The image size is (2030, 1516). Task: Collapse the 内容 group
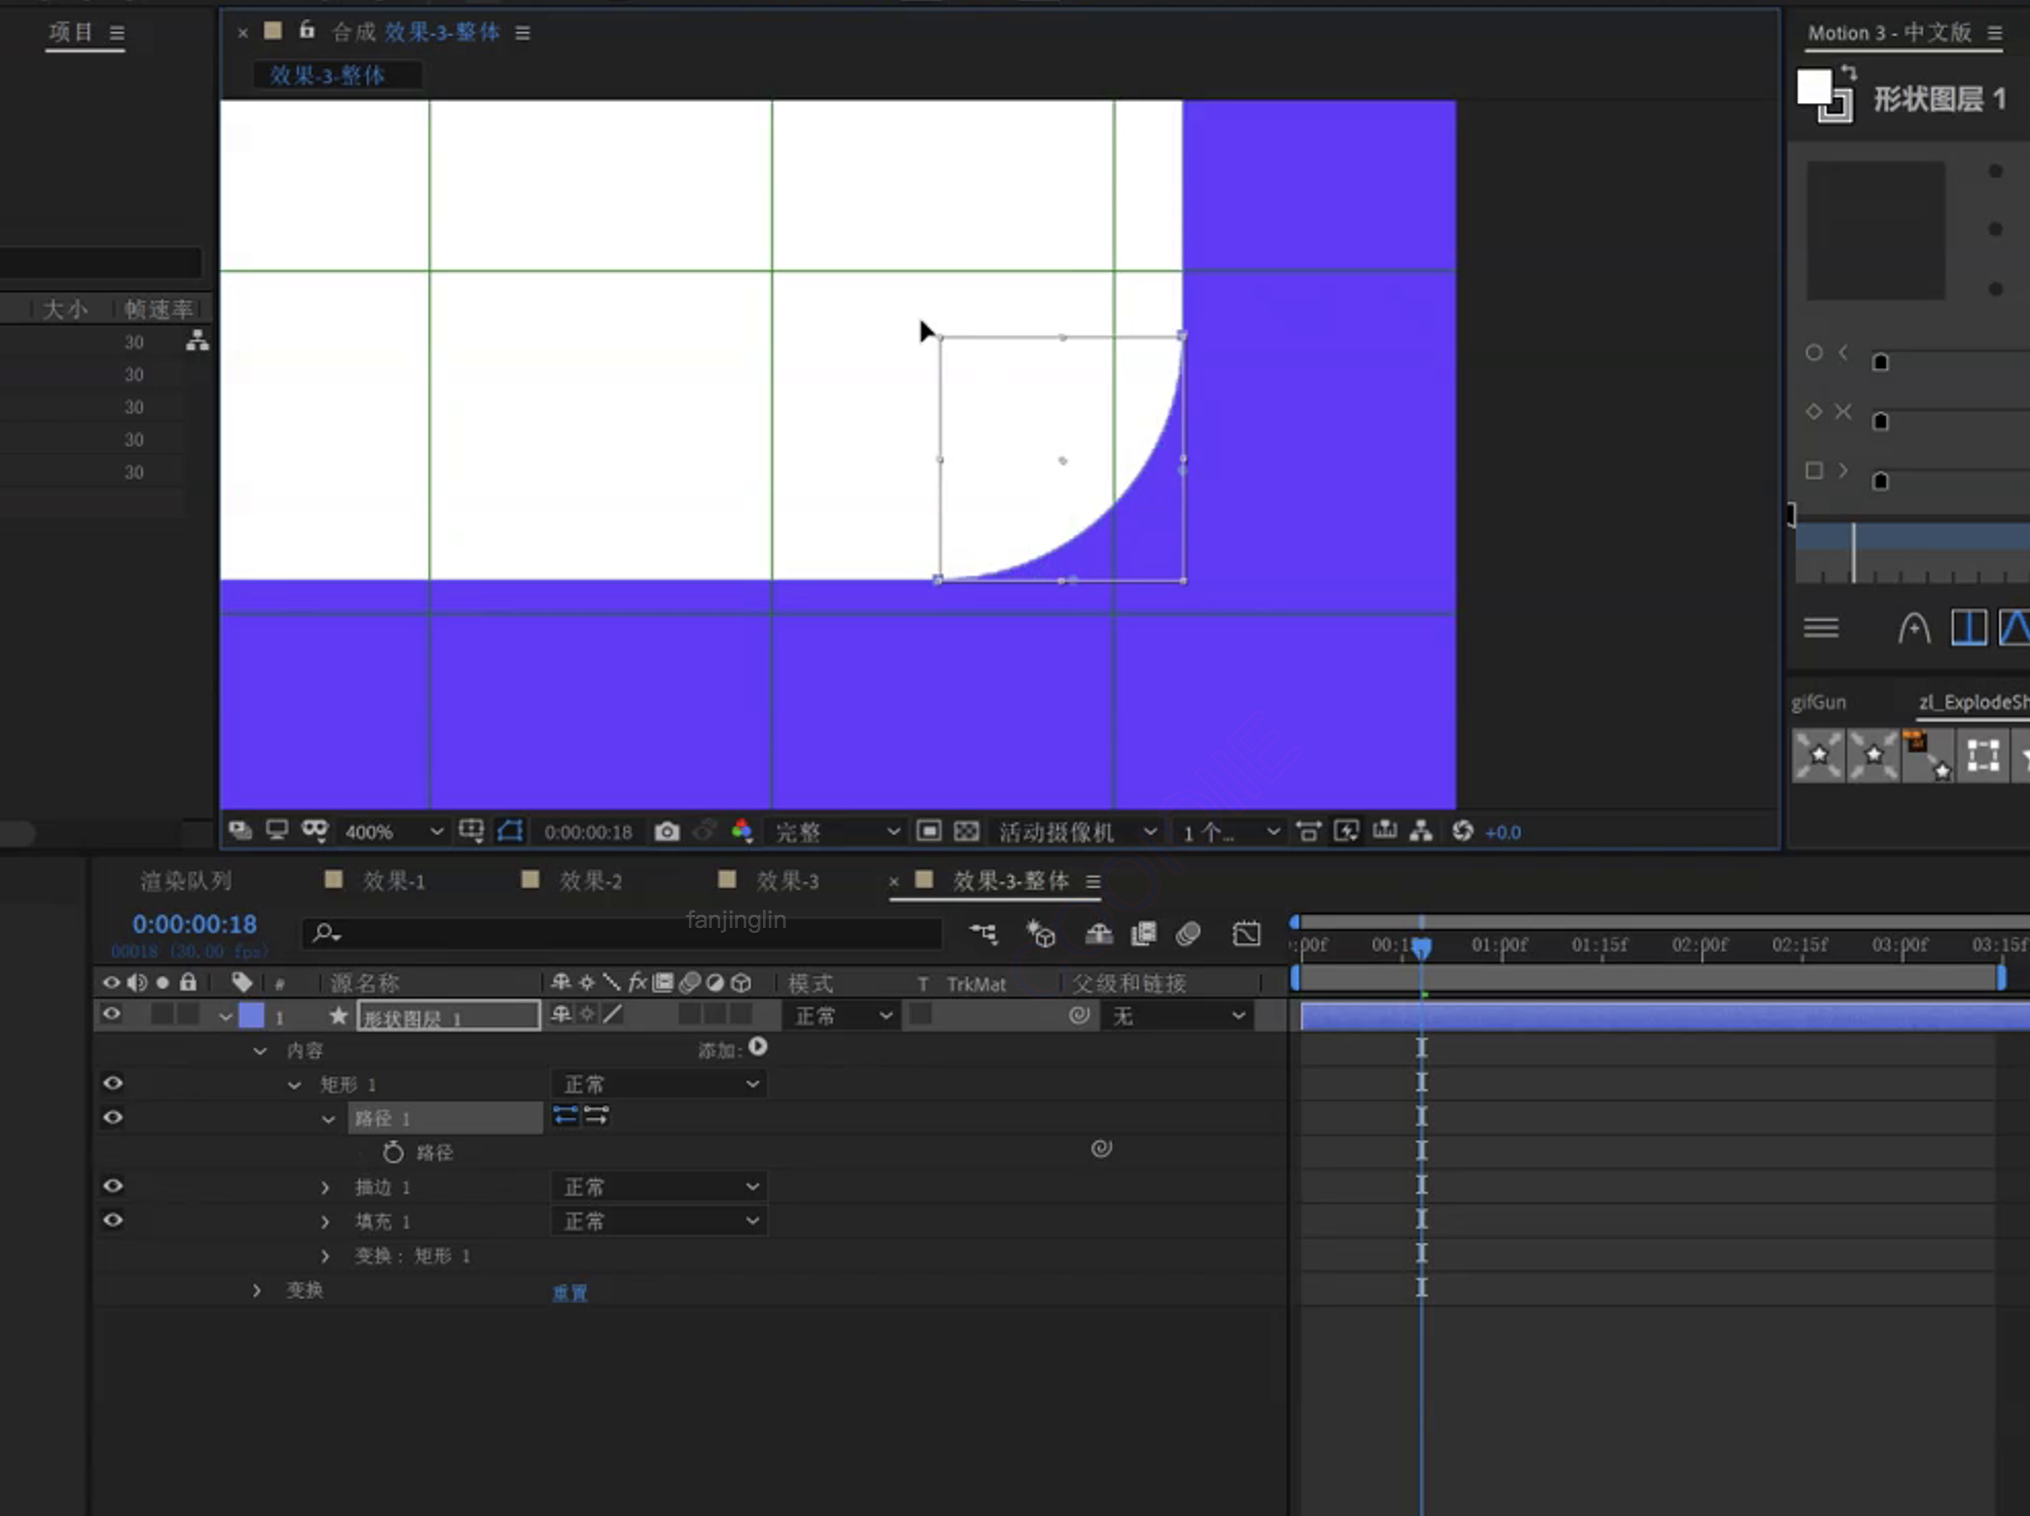(x=260, y=1051)
